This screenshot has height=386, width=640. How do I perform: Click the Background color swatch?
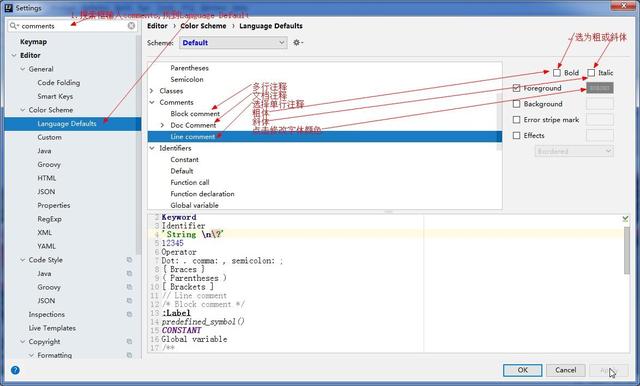click(x=600, y=104)
